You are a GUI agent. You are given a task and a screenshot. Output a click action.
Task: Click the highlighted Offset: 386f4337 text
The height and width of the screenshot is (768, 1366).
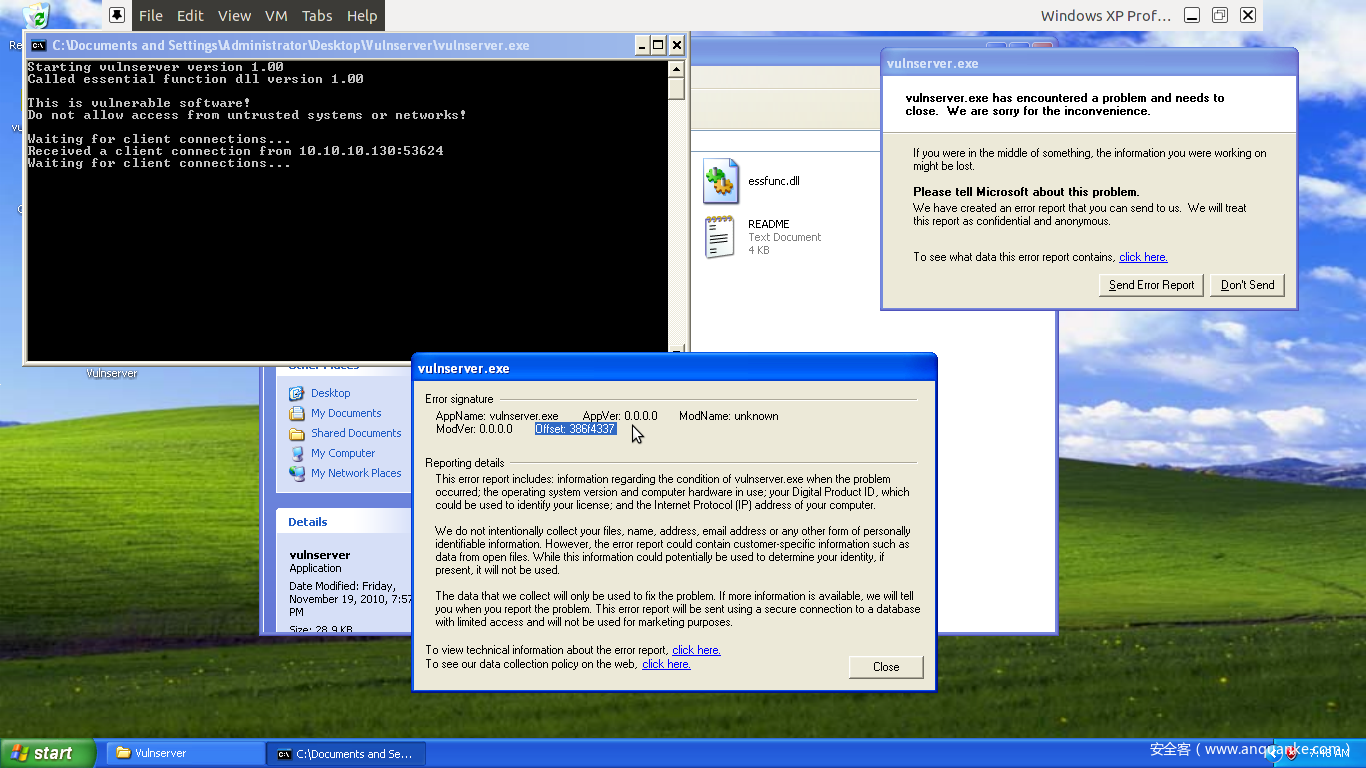(x=575, y=429)
